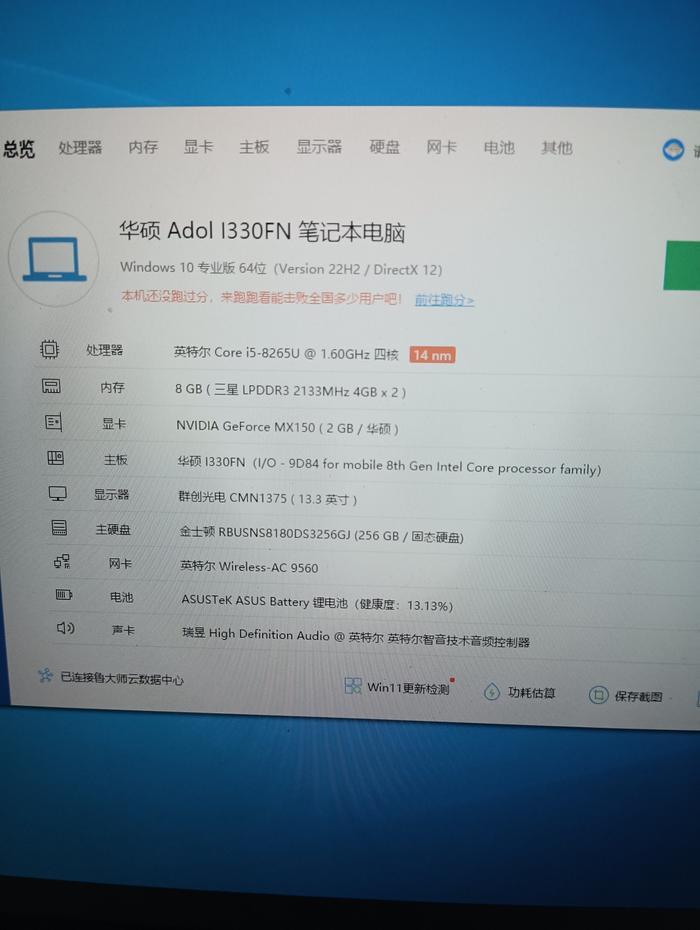Click the hard disk icon

click(59, 528)
